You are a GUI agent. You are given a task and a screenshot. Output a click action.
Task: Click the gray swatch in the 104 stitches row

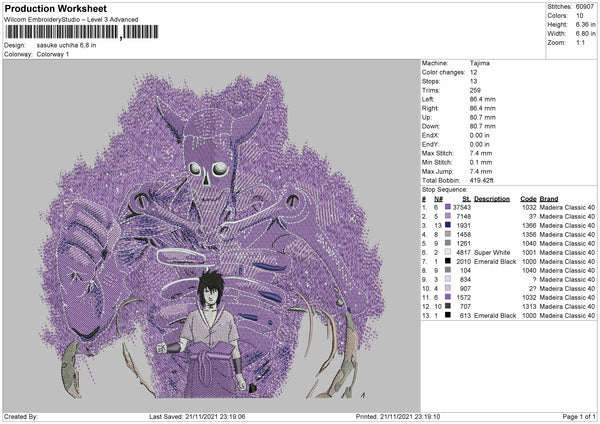[x=448, y=270]
